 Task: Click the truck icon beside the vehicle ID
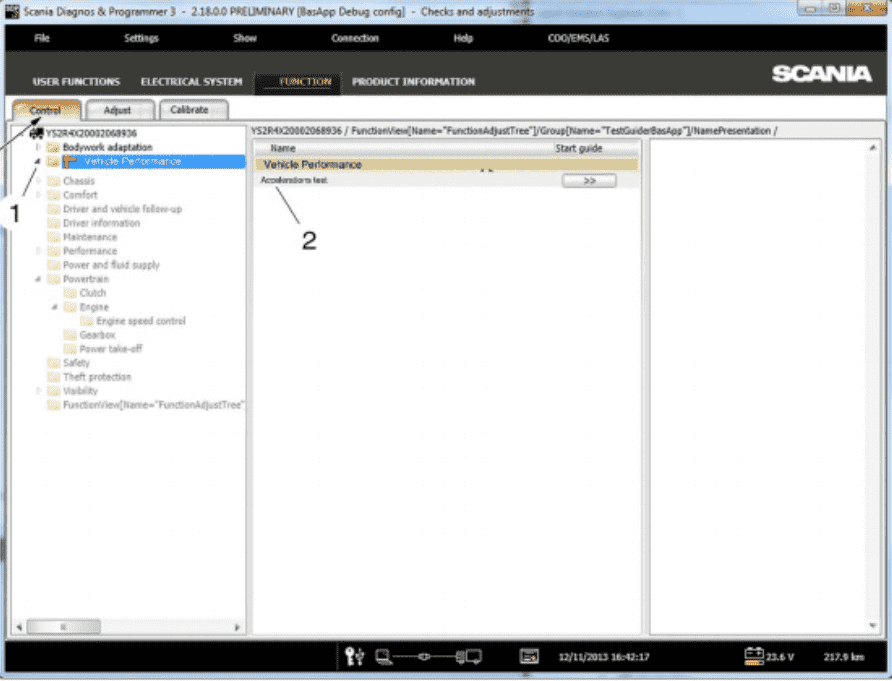[37, 133]
